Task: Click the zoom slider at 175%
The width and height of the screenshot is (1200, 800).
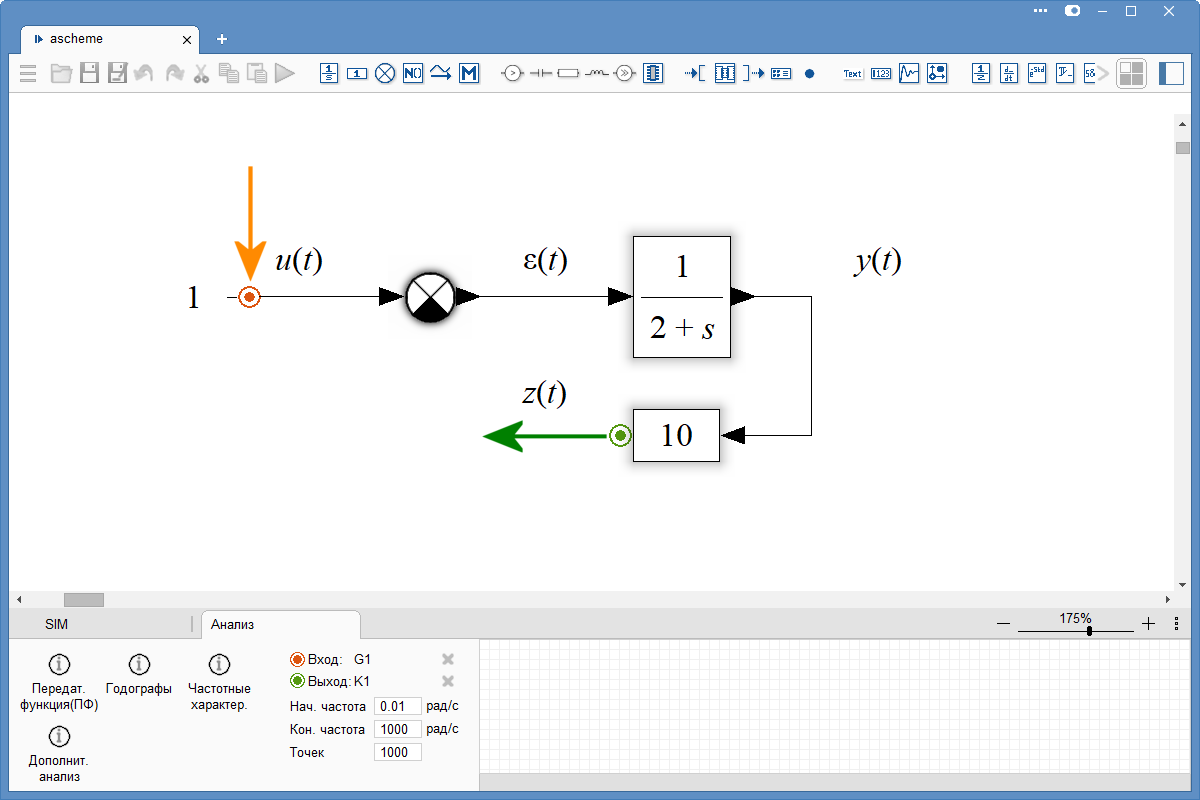Action: pos(1088,630)
